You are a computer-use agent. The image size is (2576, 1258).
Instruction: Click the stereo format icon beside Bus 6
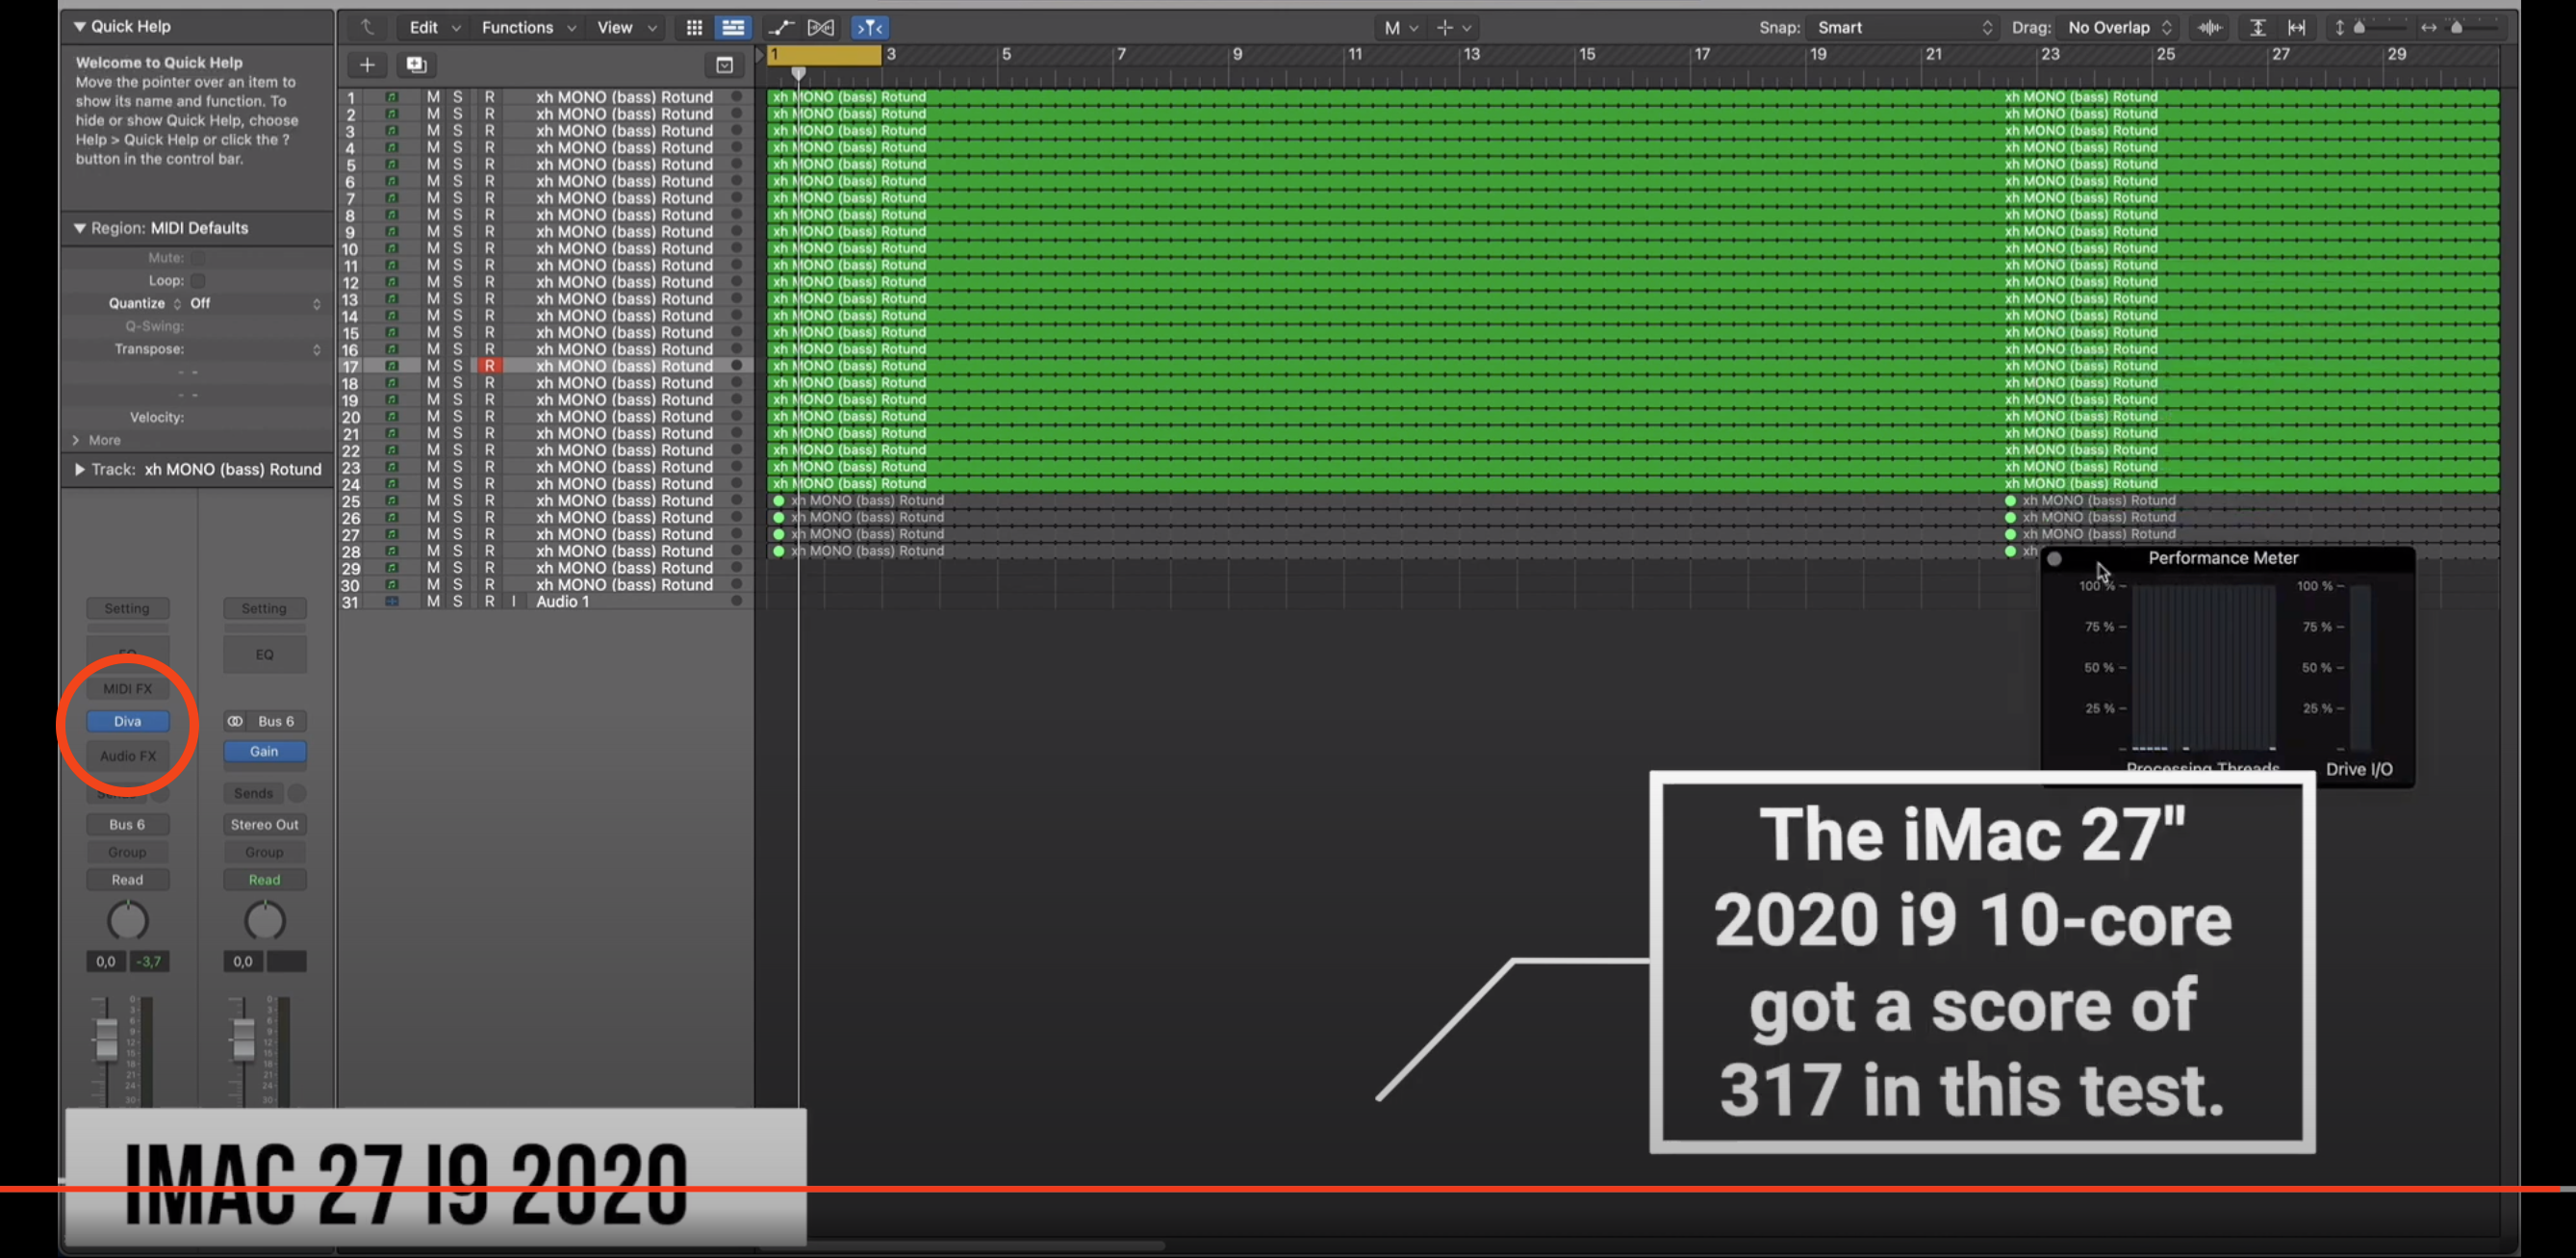[x=235, y=721]
